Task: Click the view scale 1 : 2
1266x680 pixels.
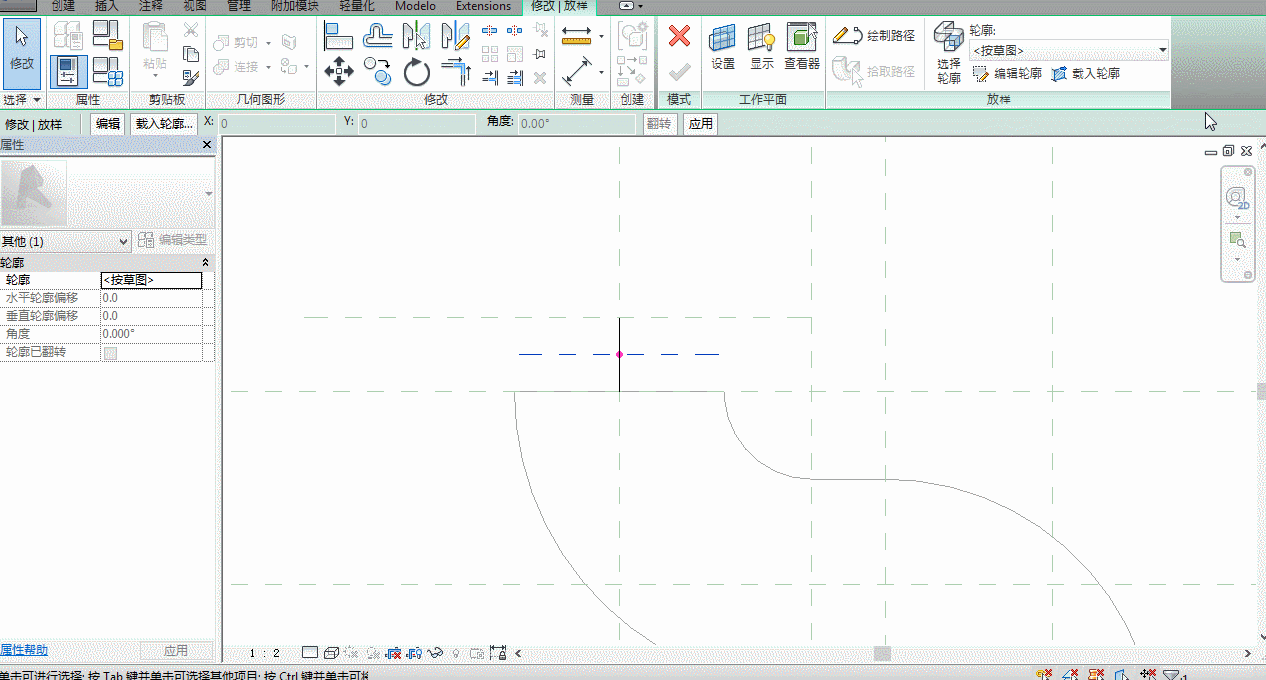Action: tap(264, 653)
